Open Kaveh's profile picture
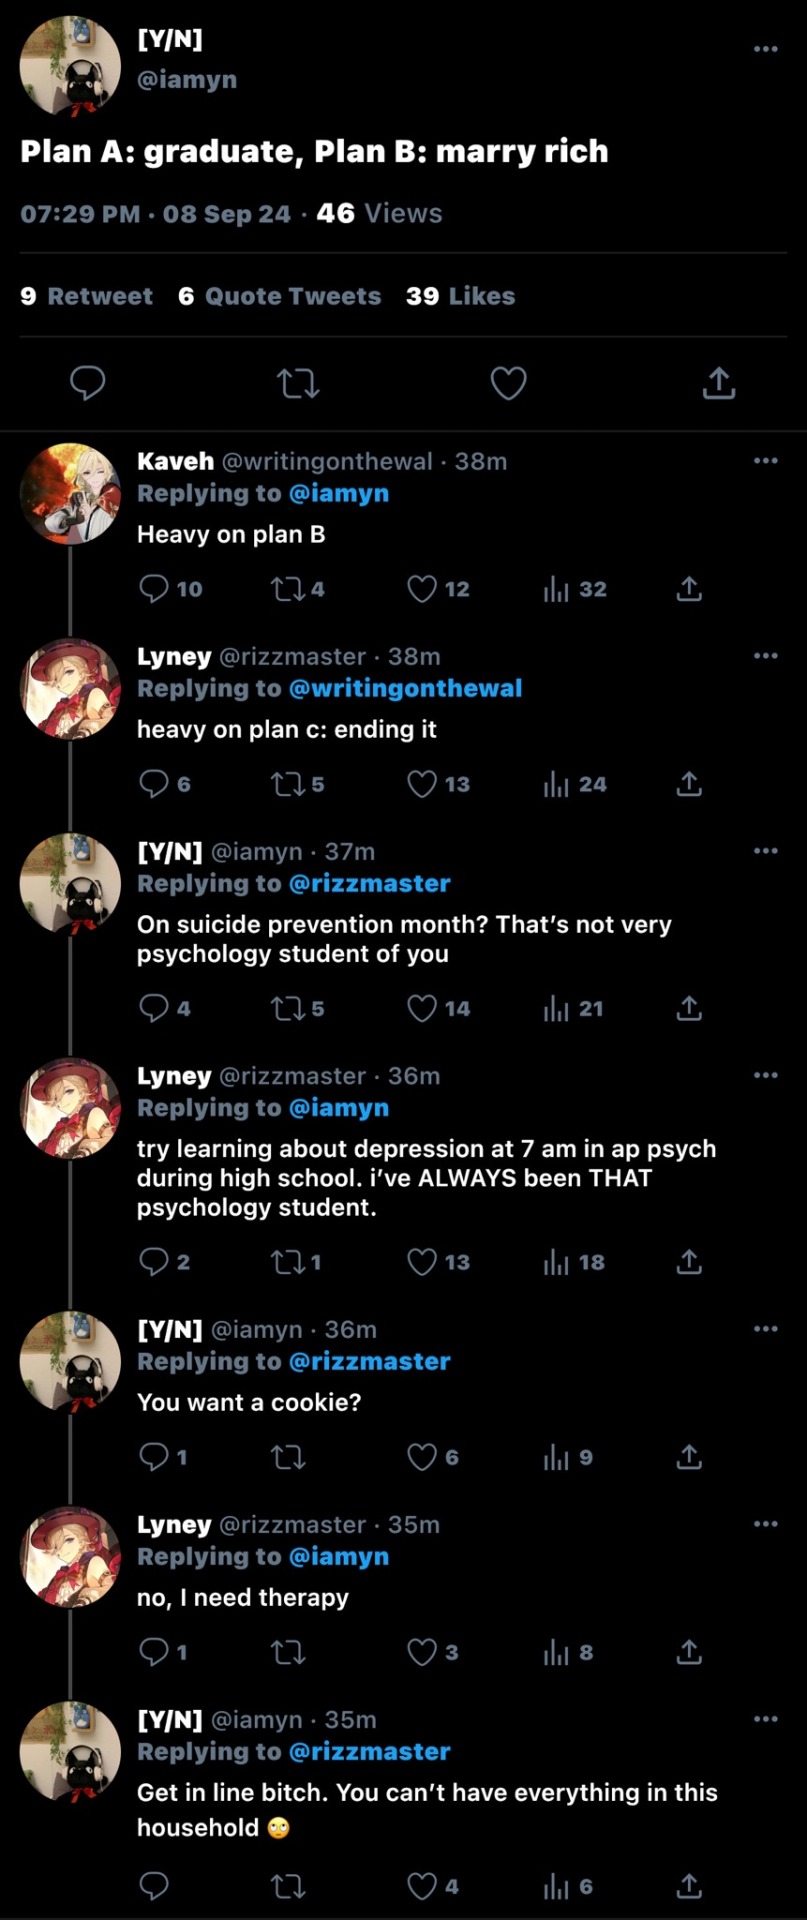This screenshot has height=1920, width=807. pyautogui.click(x=70, y=494)
